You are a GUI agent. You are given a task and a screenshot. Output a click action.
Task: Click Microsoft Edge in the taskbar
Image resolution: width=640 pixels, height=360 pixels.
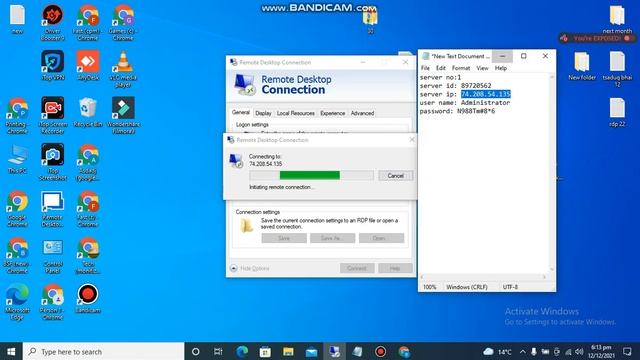242,351
